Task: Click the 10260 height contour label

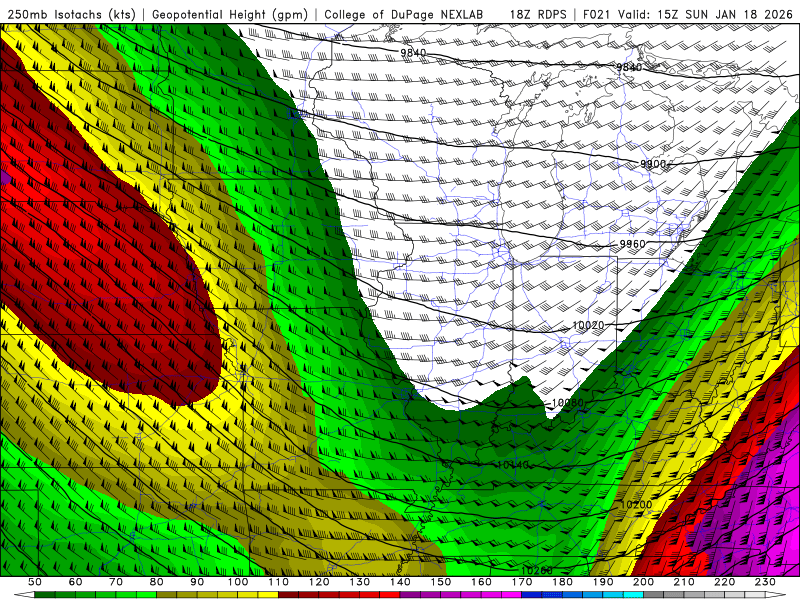Action: (x=537, y=570)
